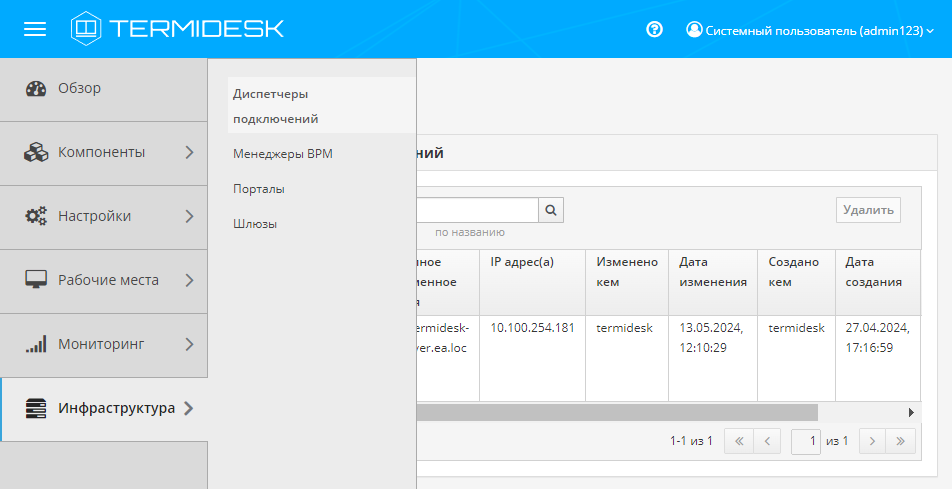This screenshot has width=952, height=489.
Task: Expand the Компоненты sidebar section
Action: click(x=103, y=152)
